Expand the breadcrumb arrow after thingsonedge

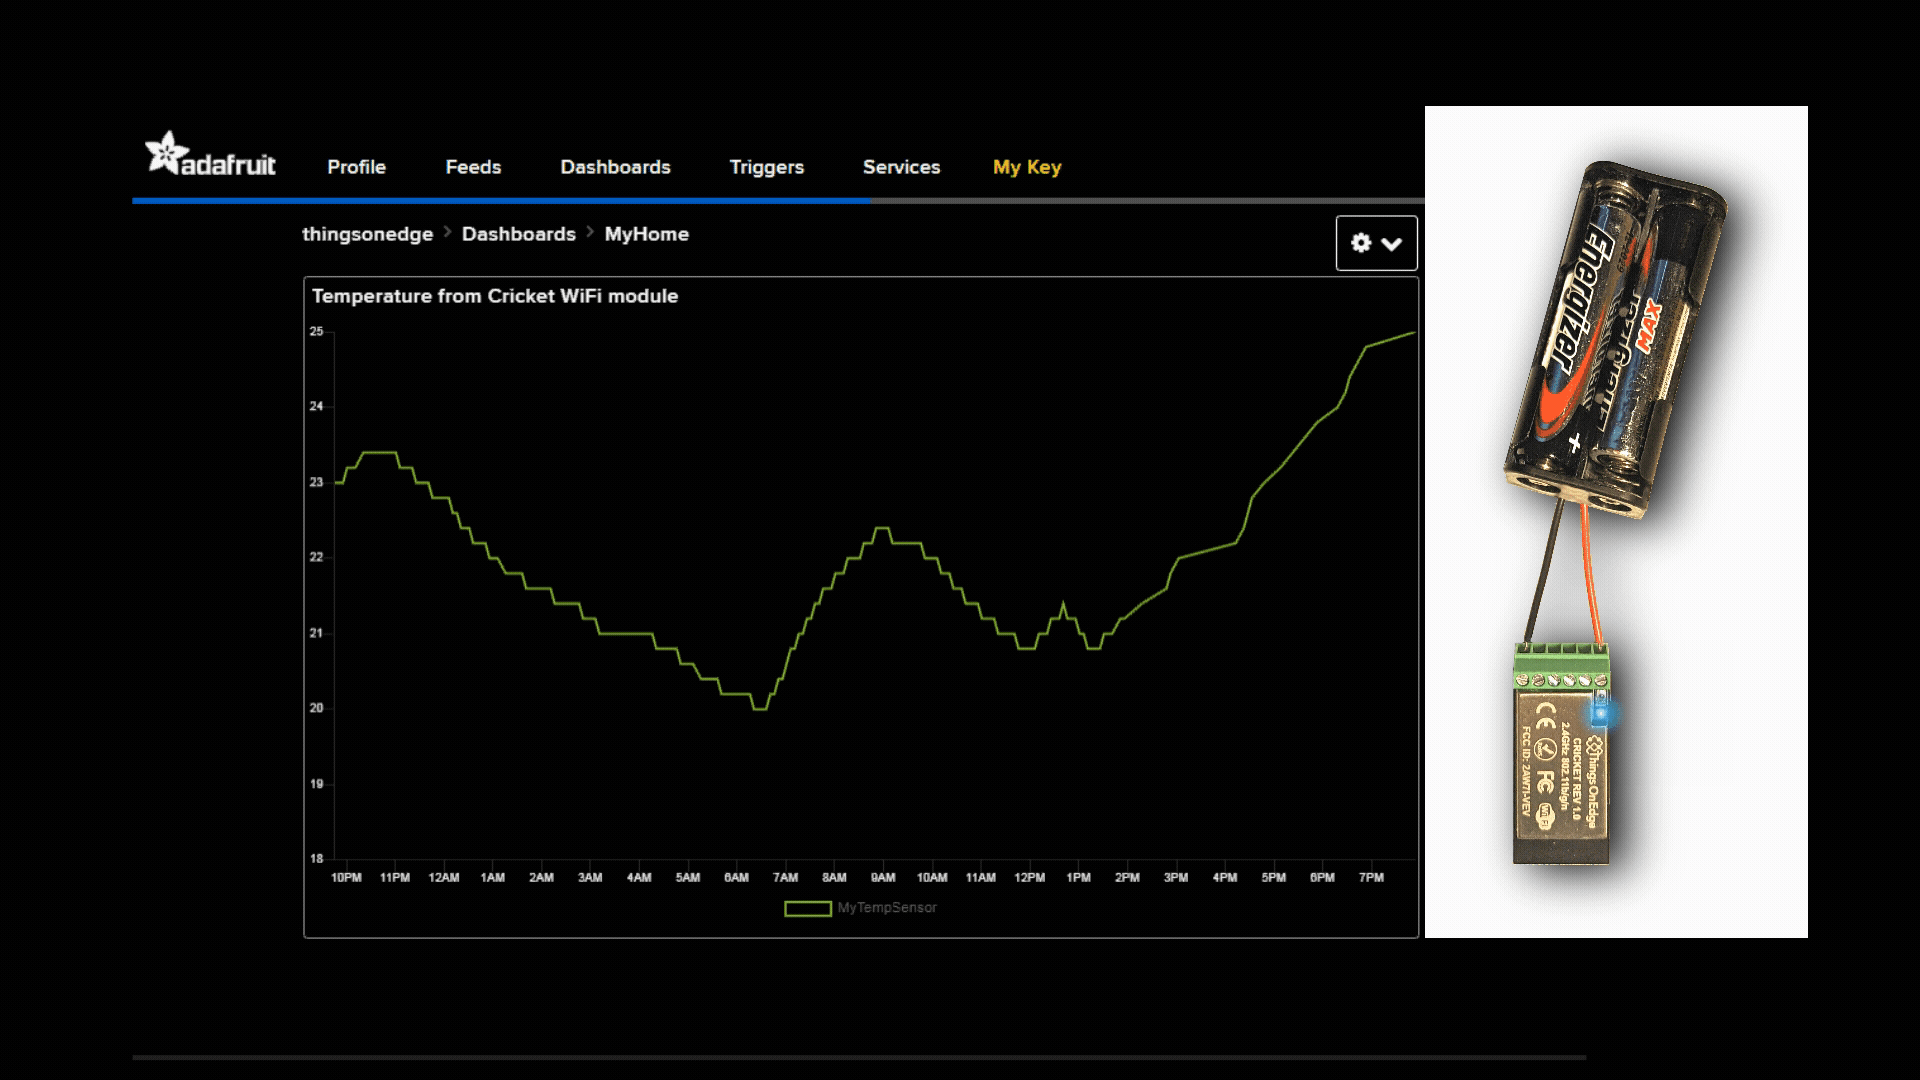(x=448, y=234)
